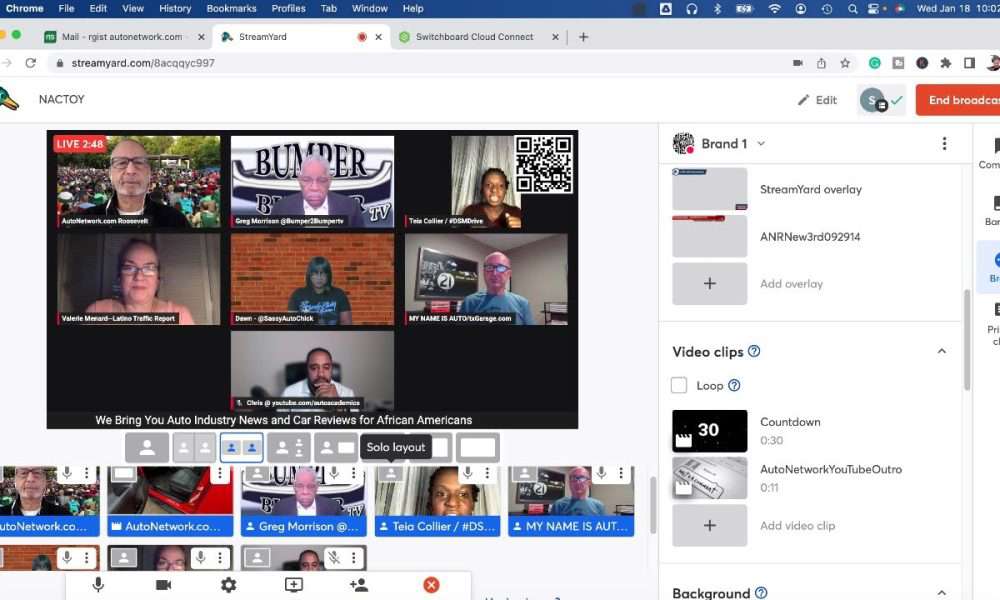The width and height of the screenshot is (1000, 600).
Task: Click the brand panel vertical scrollbar
Action: tap(967, 339)
